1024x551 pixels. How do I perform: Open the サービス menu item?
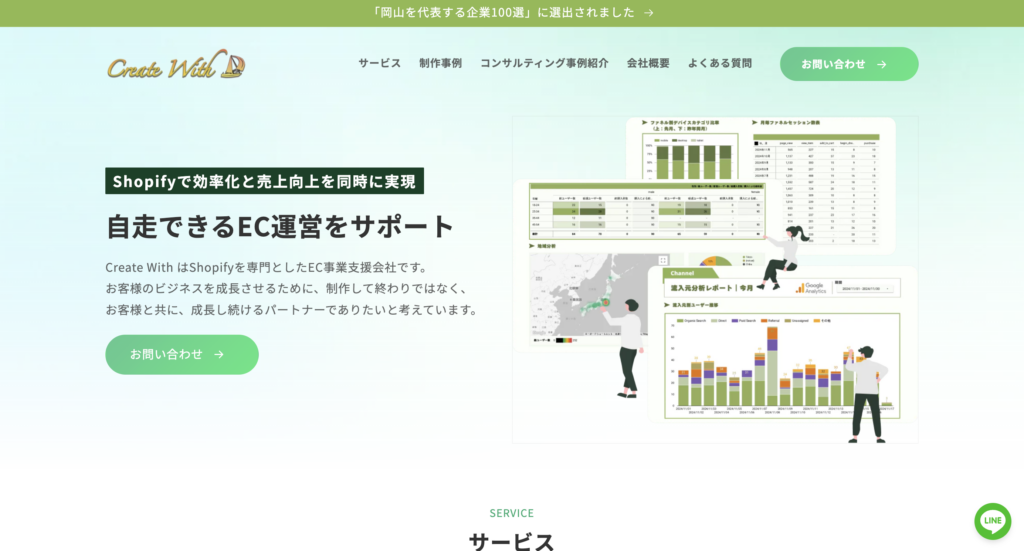click(379, 63)
